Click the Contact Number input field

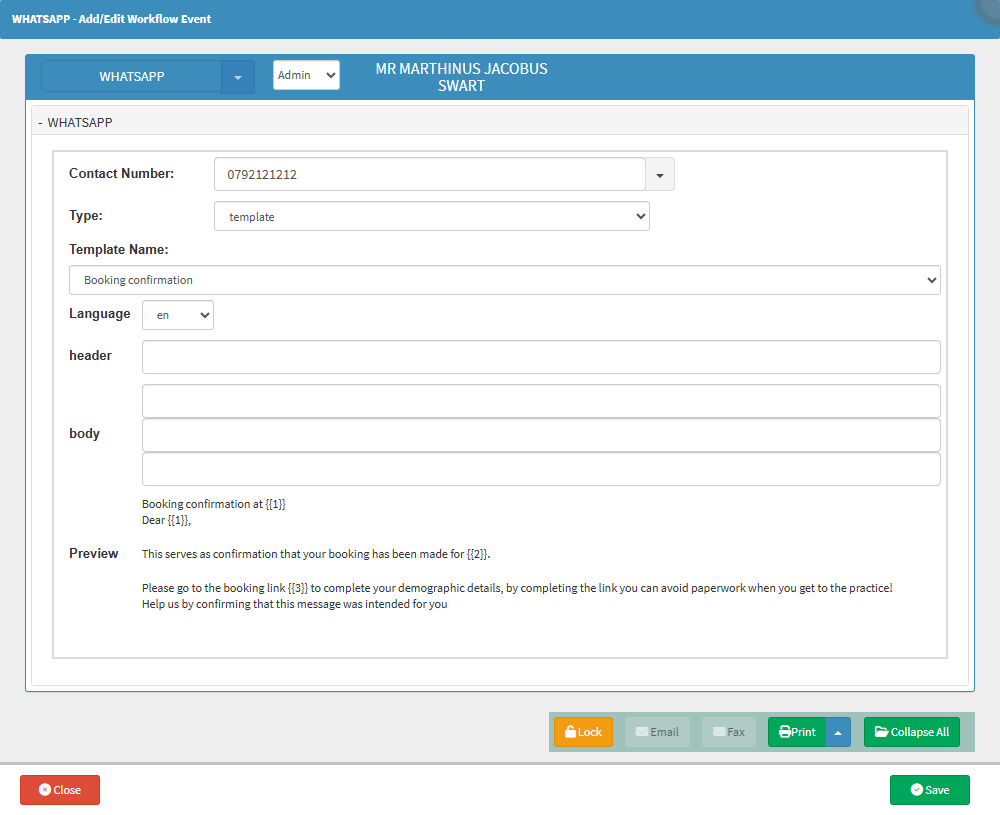click(429, 174)
